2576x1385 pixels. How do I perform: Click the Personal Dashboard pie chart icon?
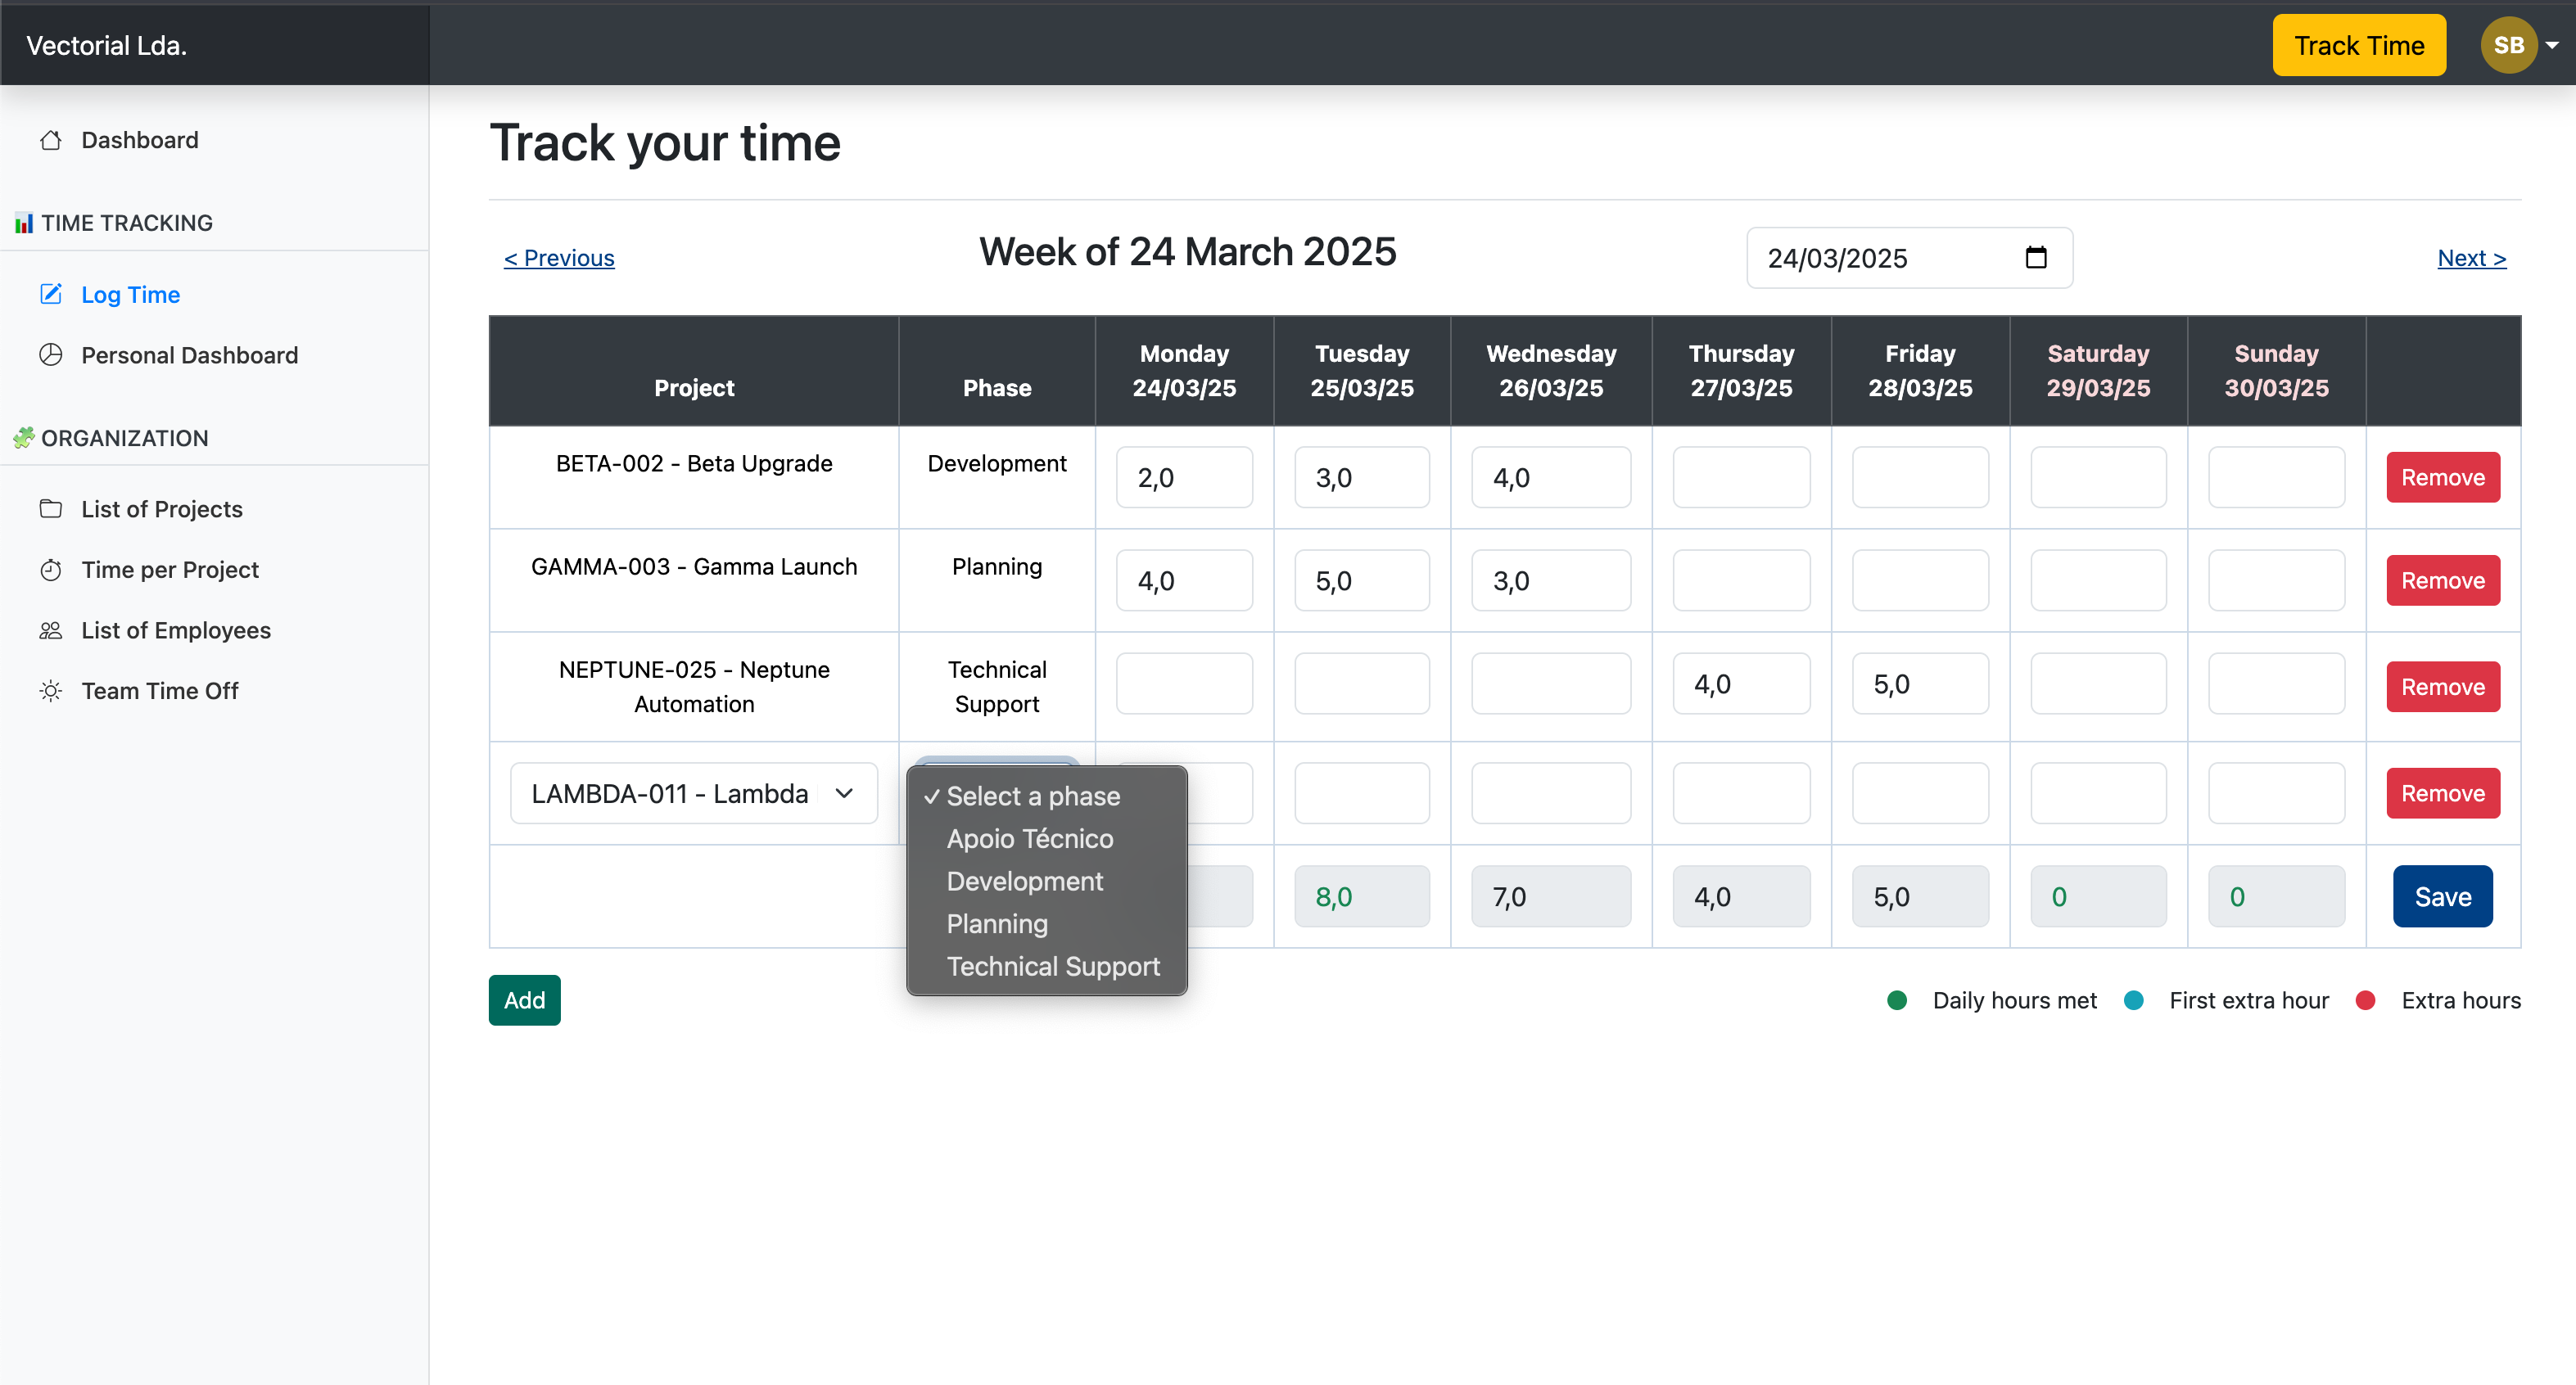(x=52, y=355)
